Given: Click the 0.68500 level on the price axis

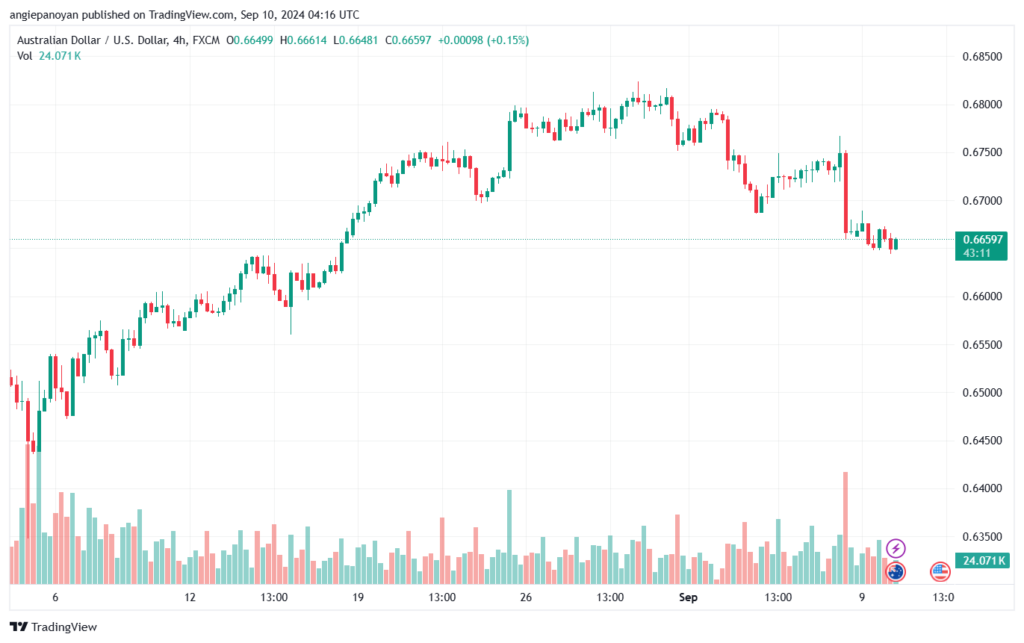Looking at the screenshot, I should point(980,56).
